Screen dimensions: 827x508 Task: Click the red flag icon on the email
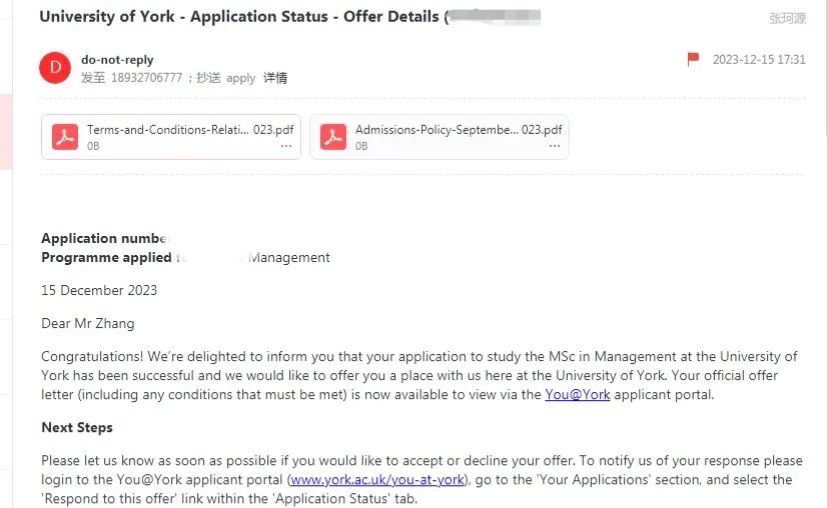coord(693,59)
